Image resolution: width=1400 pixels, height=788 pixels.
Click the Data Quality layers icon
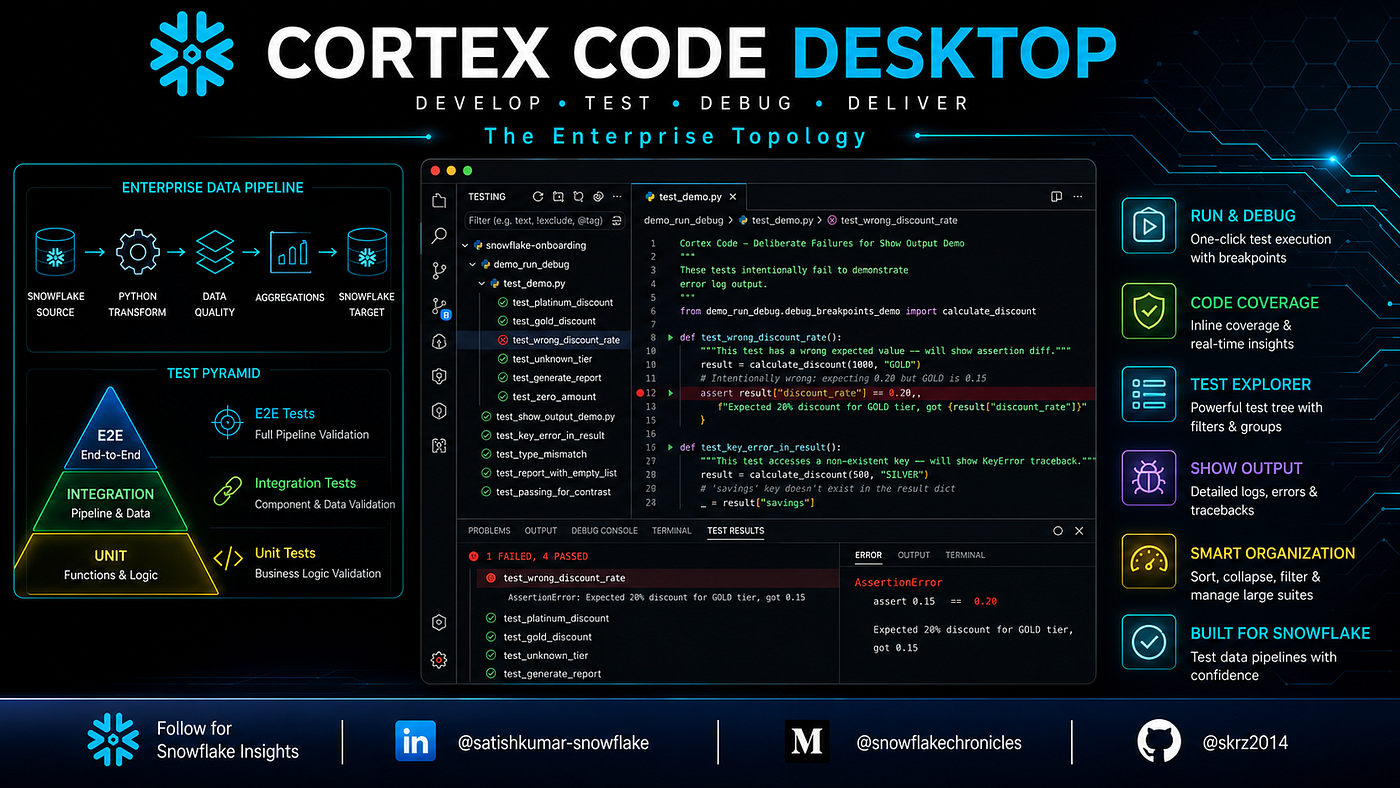coord(214,253)
